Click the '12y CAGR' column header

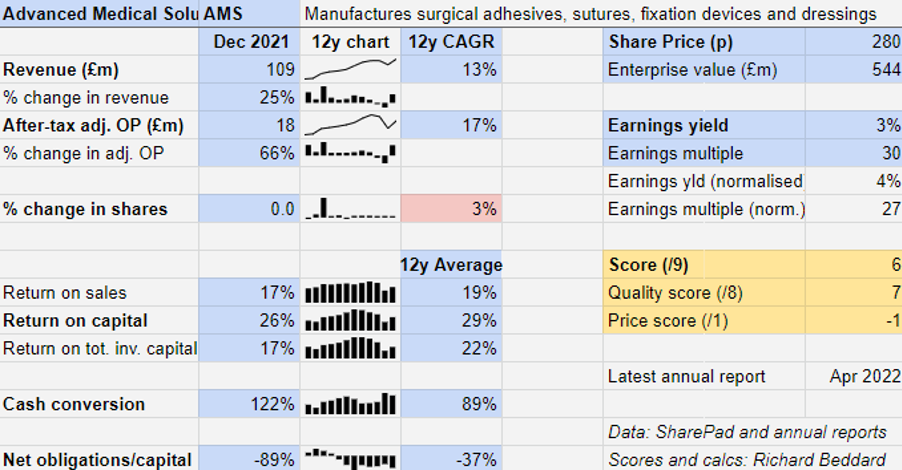coord(452,41)
